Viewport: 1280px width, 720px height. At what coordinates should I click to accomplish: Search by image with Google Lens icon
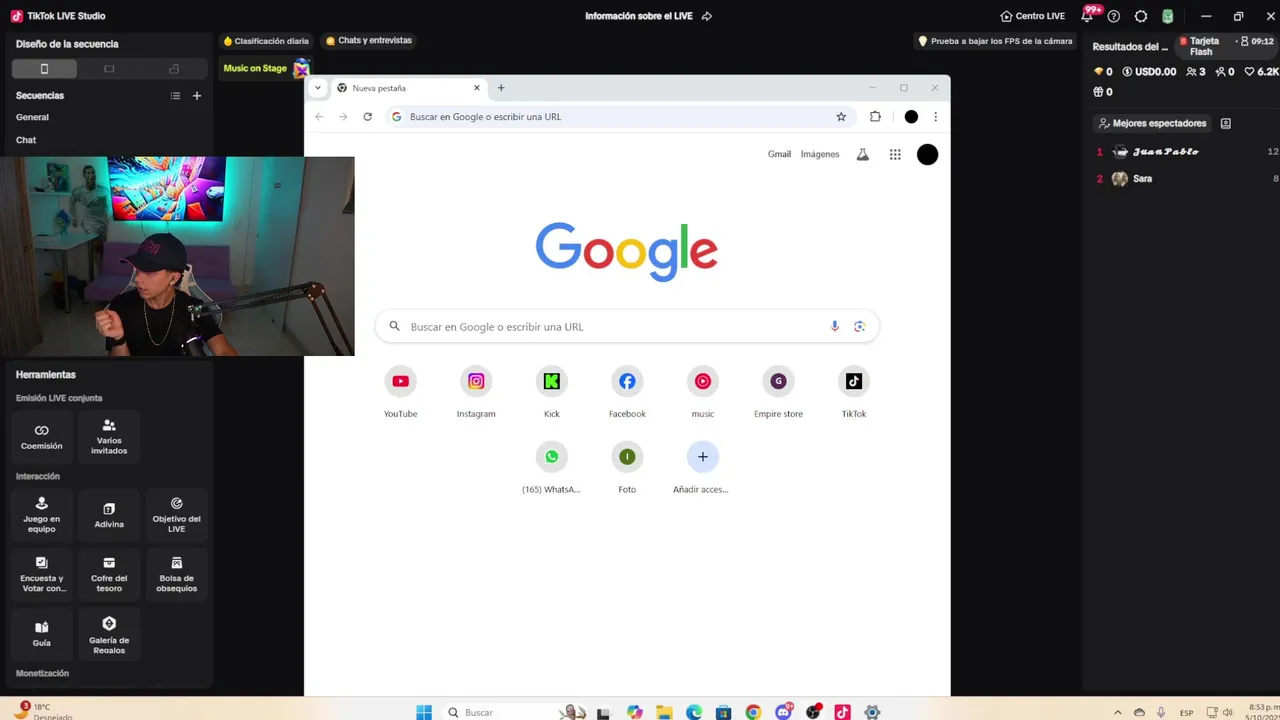859,326
